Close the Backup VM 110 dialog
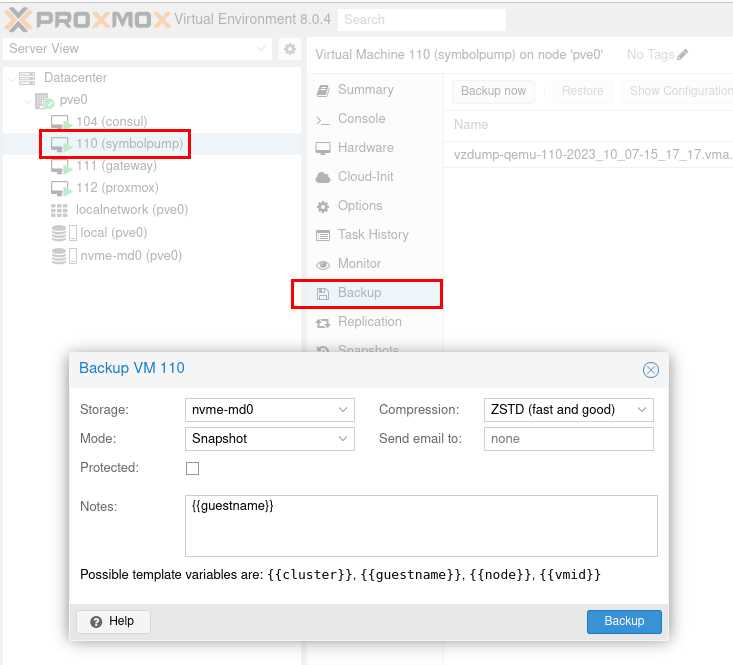The width and height of the screenshot is (733, 665). tap(650, 370)
